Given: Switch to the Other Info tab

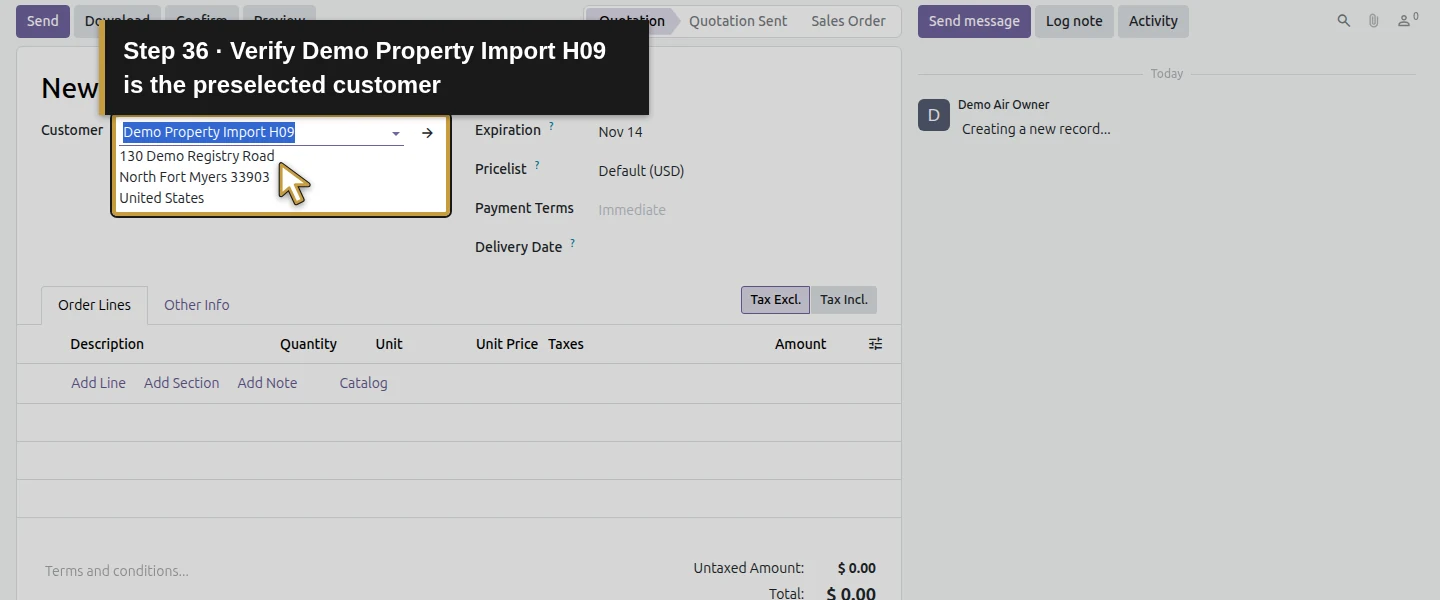Looking at the screenshot, I should pos(196,305).
